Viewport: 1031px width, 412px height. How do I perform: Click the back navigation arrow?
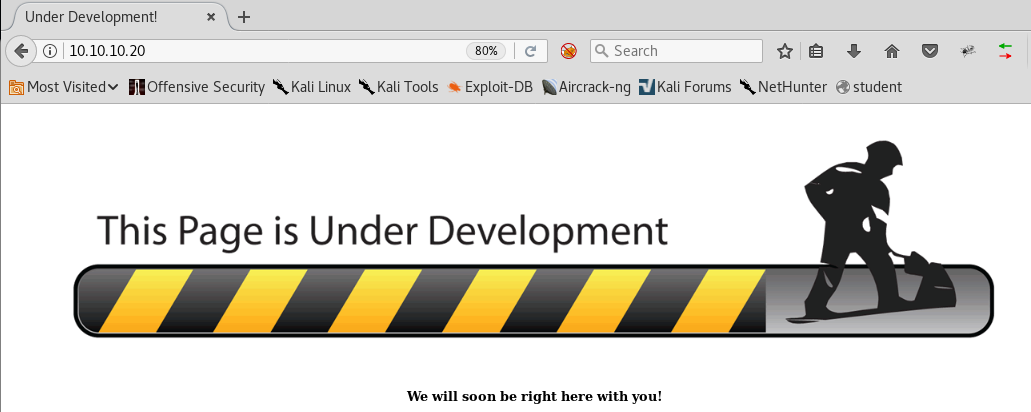pyautogui.click(x=20, y=51)
